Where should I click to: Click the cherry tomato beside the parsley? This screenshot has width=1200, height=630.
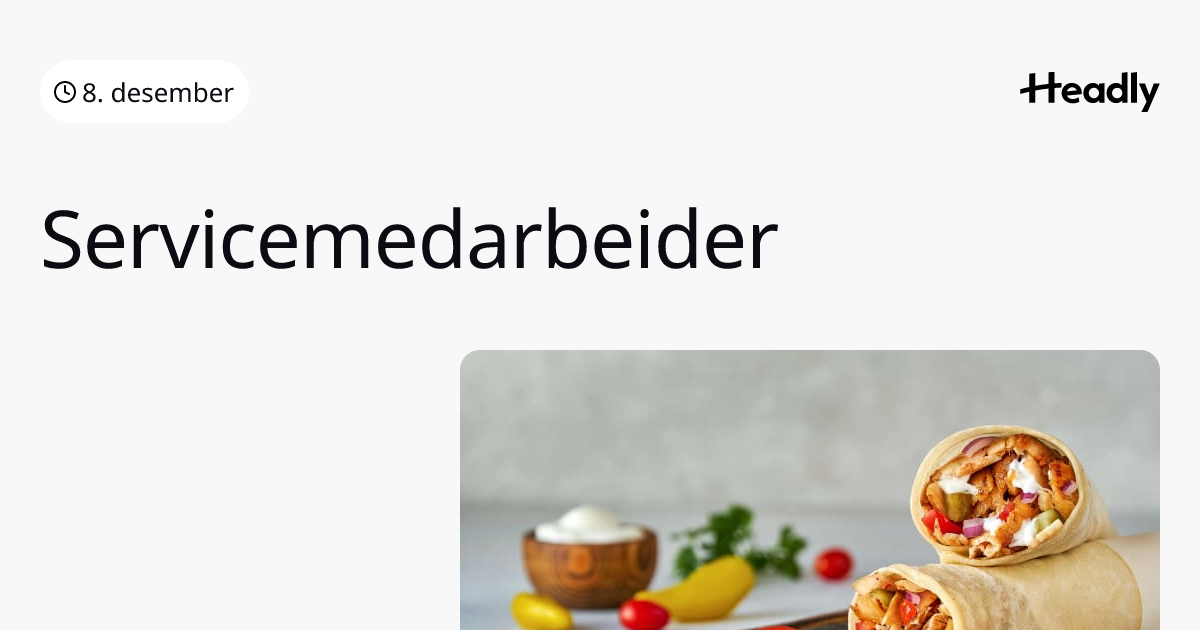[833, 564]
